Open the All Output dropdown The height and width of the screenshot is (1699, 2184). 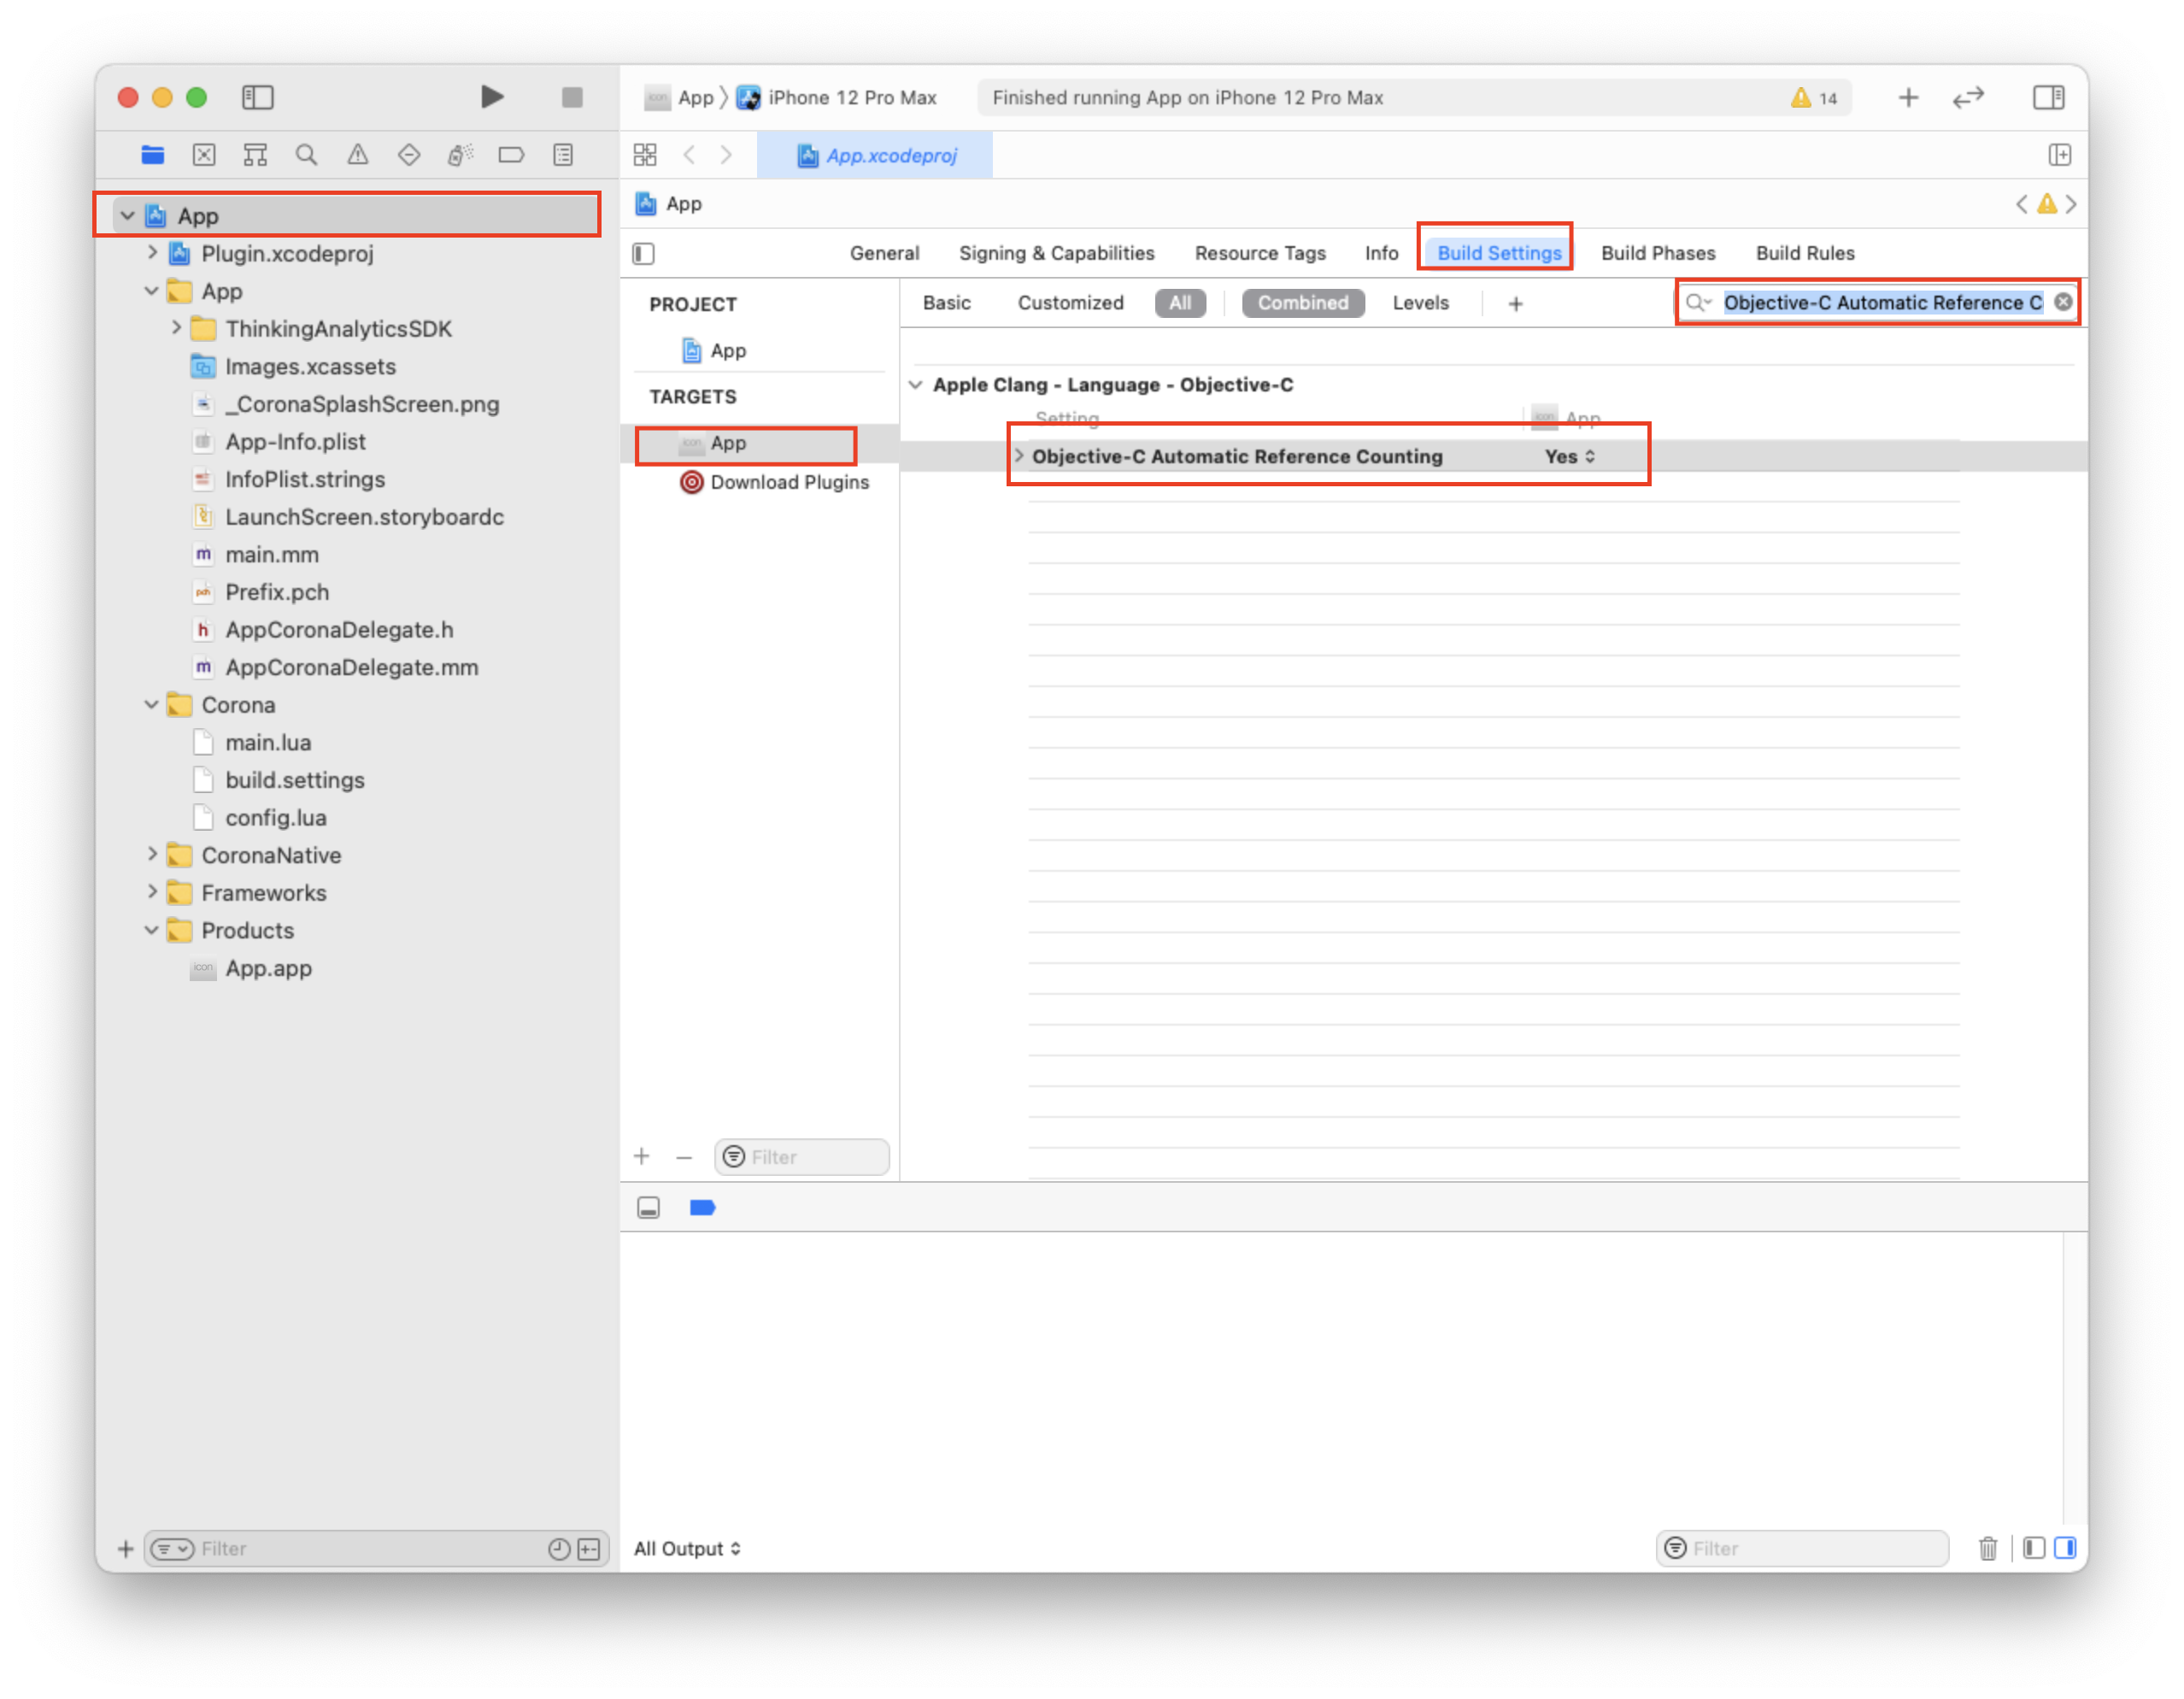(687, 1548)
